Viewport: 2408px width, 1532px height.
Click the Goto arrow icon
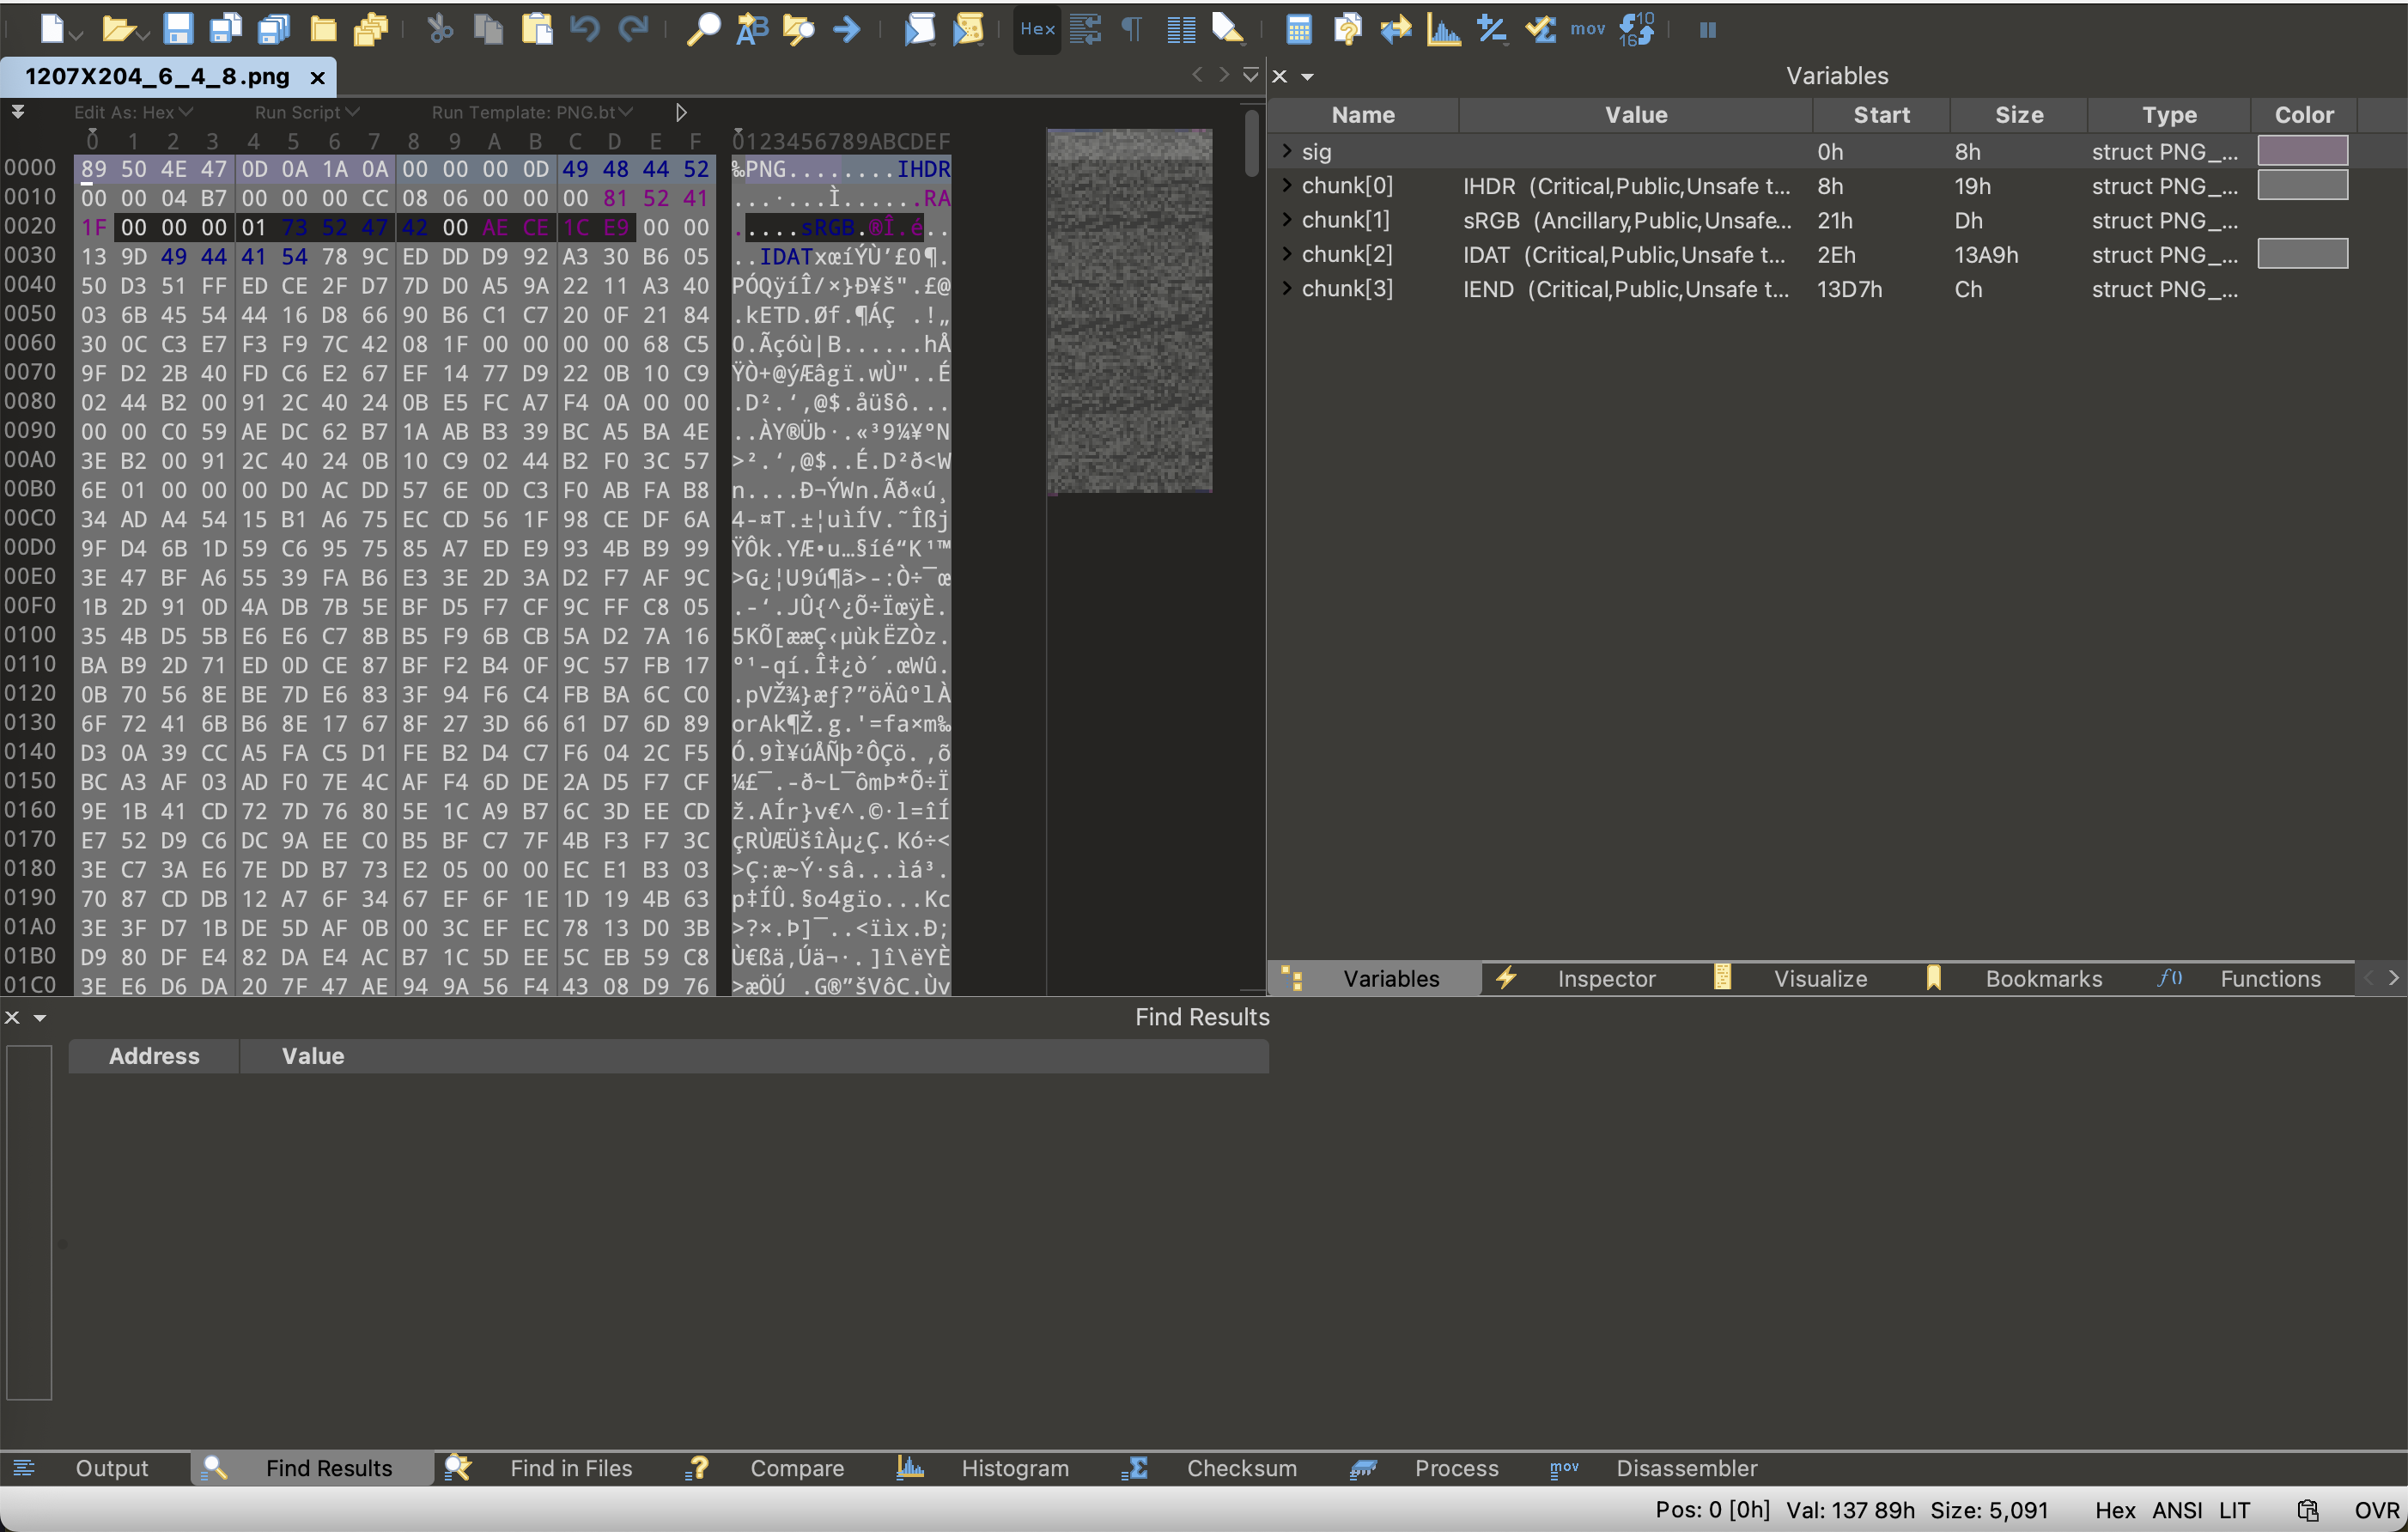coord(846,30)
